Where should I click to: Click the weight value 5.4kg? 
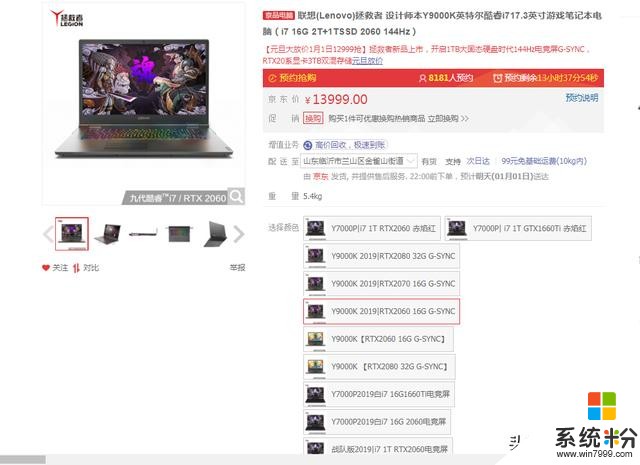tap(313, 196)
